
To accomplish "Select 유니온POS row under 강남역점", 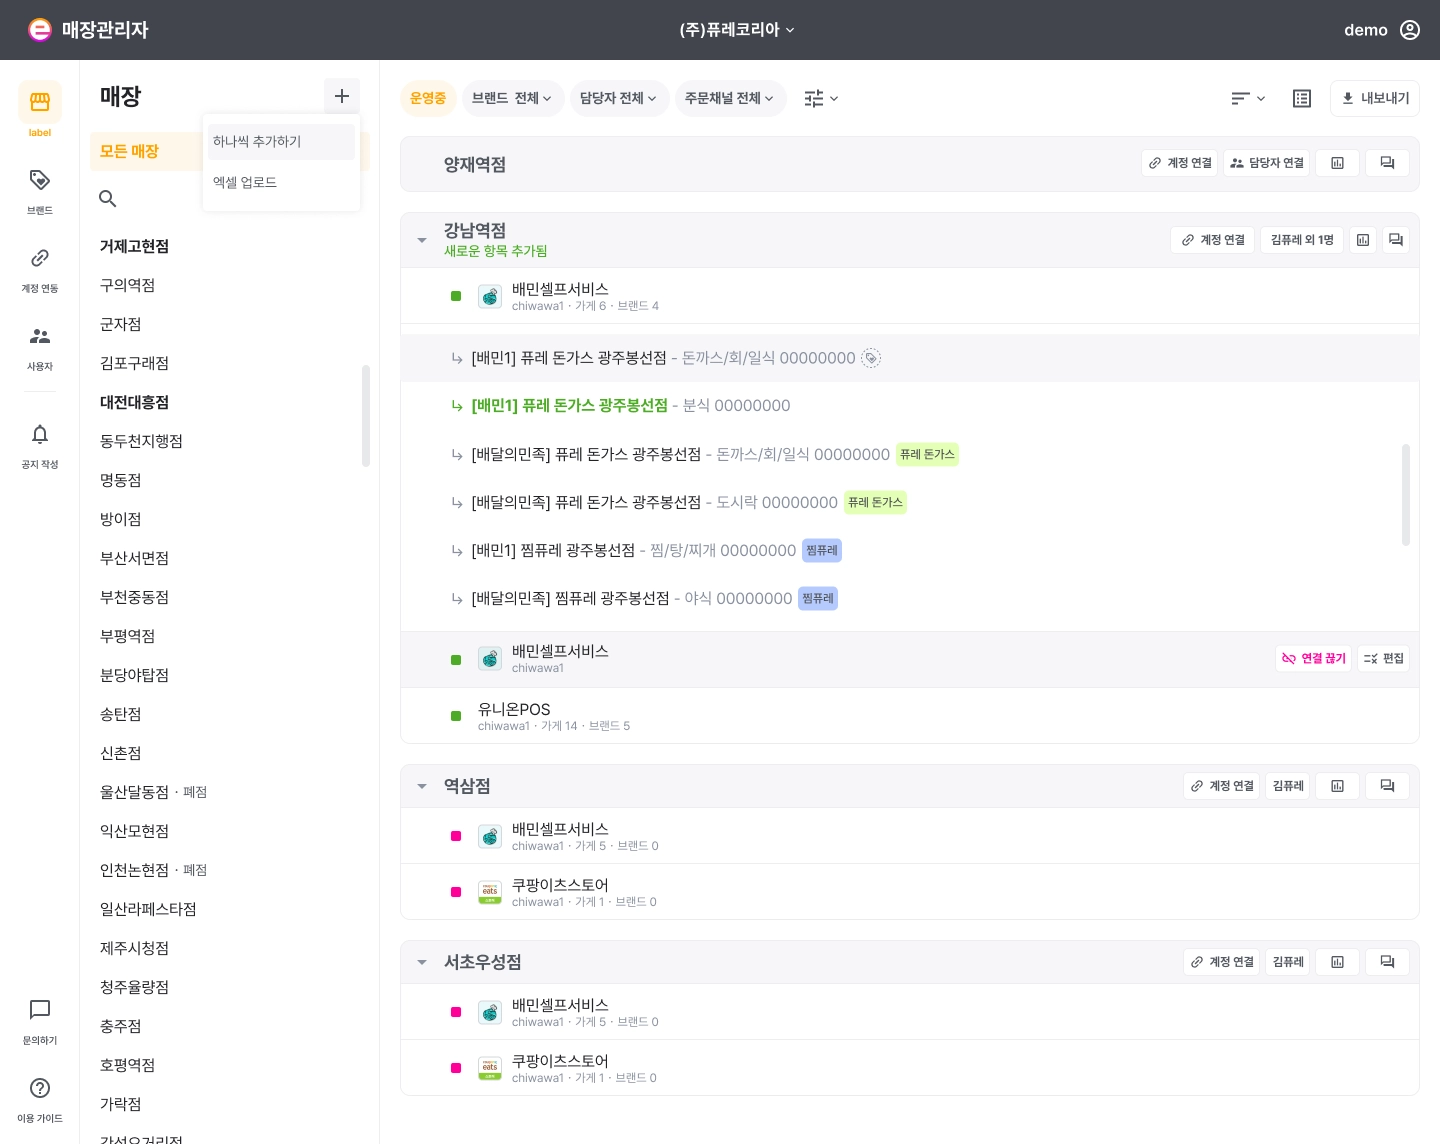I will (x=909, y=716).
